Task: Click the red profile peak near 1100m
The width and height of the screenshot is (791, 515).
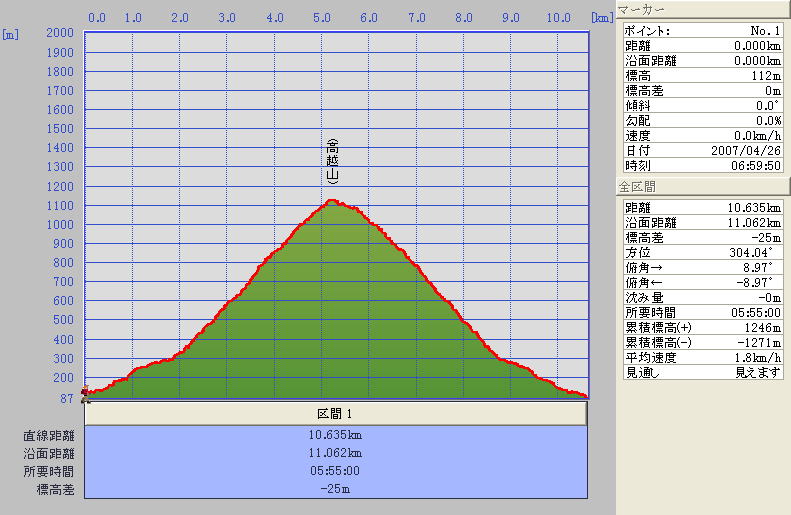Action: (x=332, y=201)
